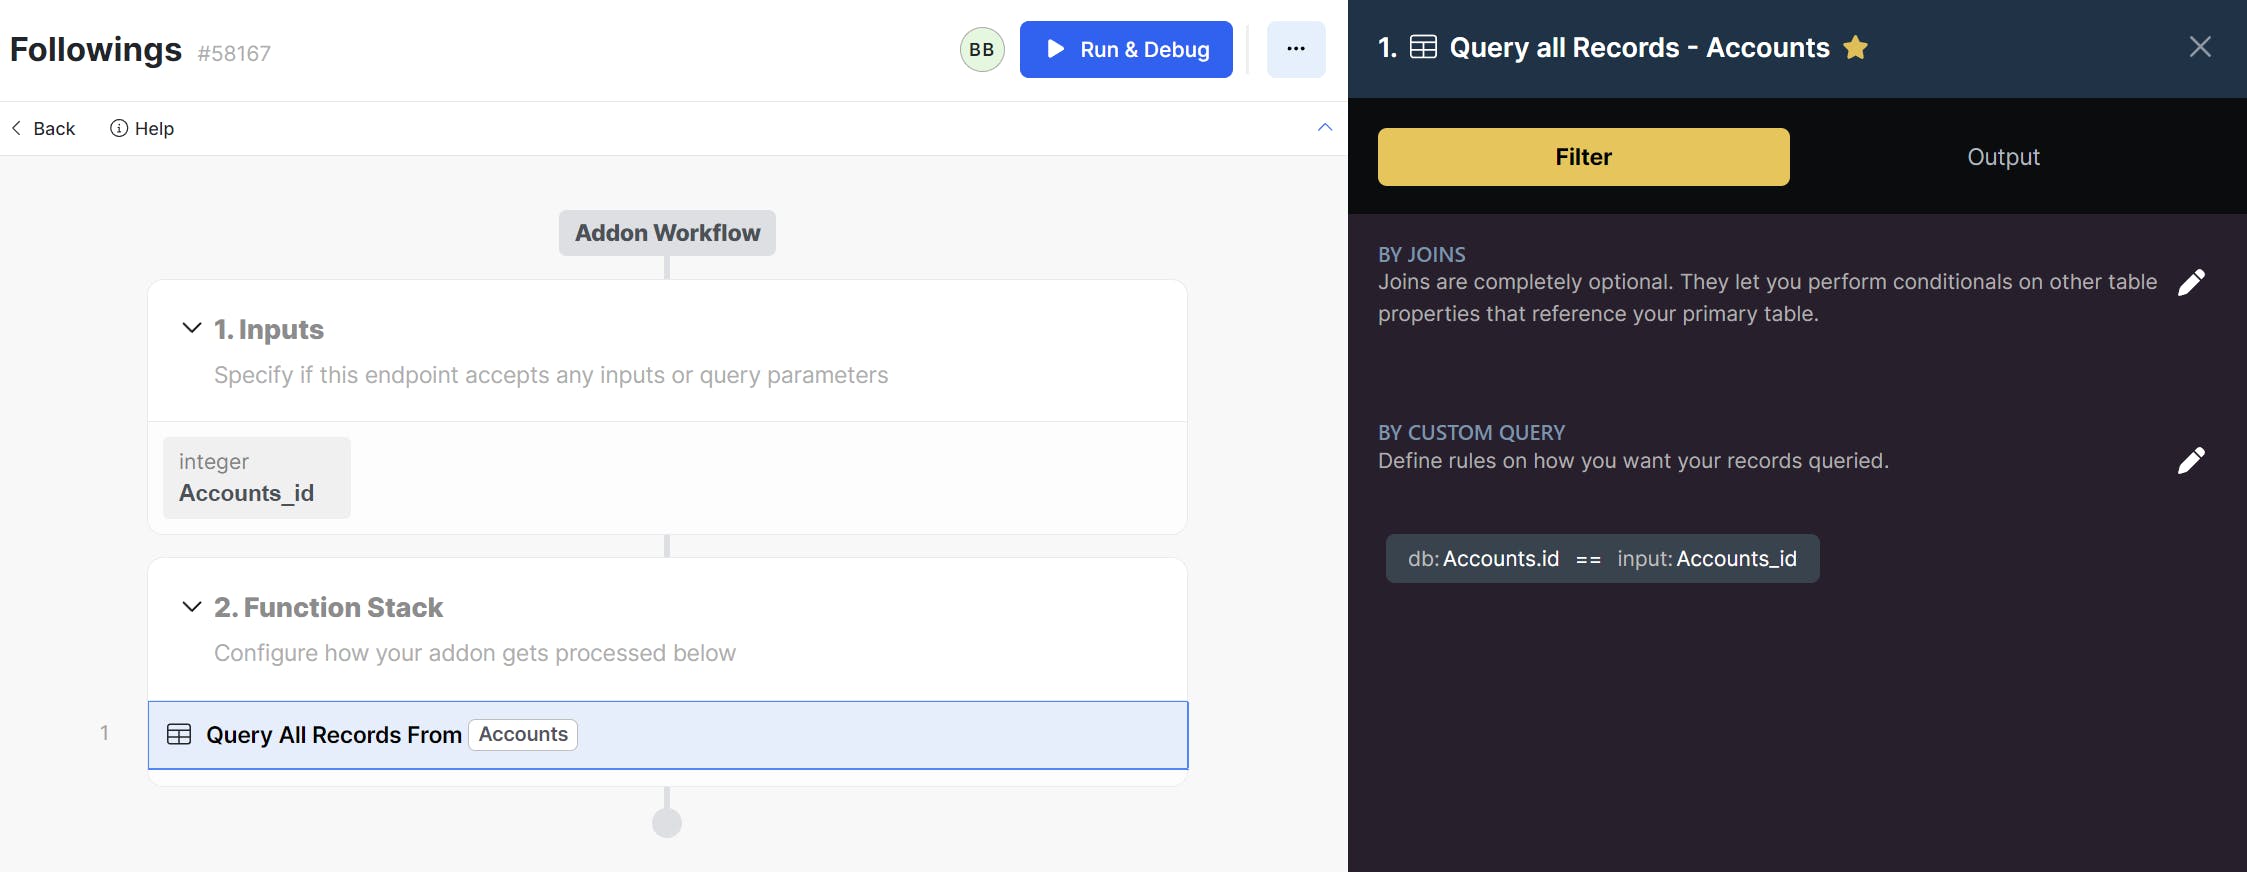Click the 'Configure how your addon gets processed' text
Image resolution: width=2247 pixels, height=872 pixels.
point(475,653)
